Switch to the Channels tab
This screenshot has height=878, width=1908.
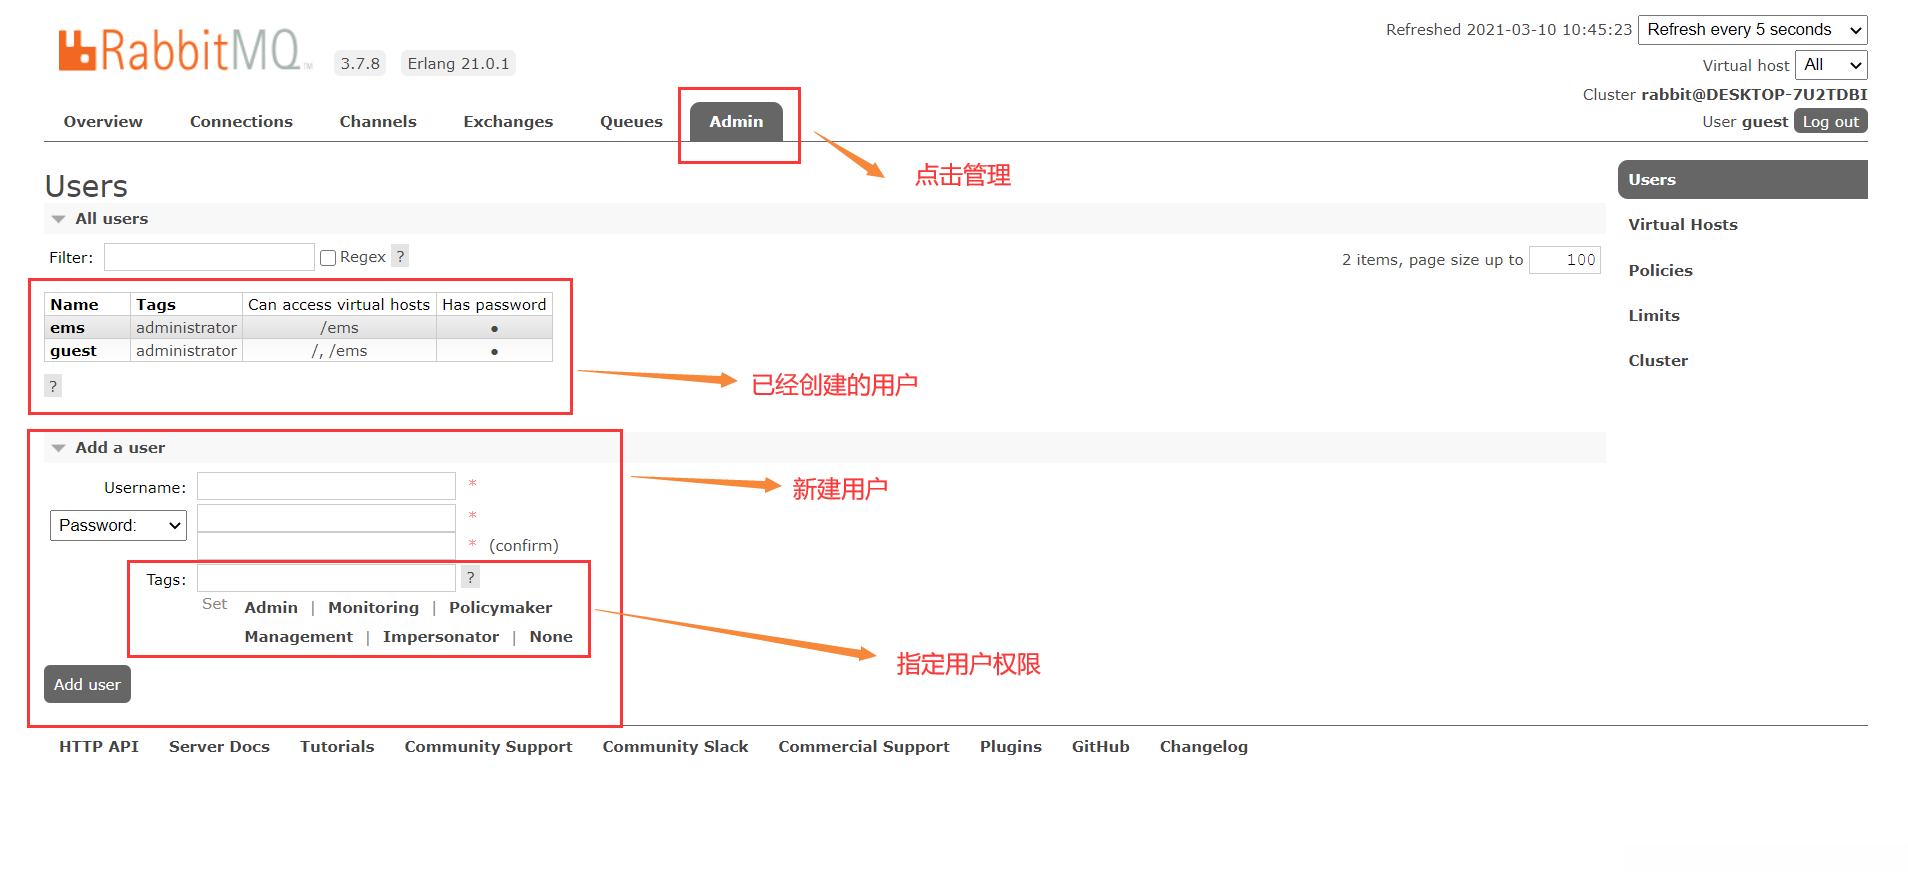(x=378, y=122)
